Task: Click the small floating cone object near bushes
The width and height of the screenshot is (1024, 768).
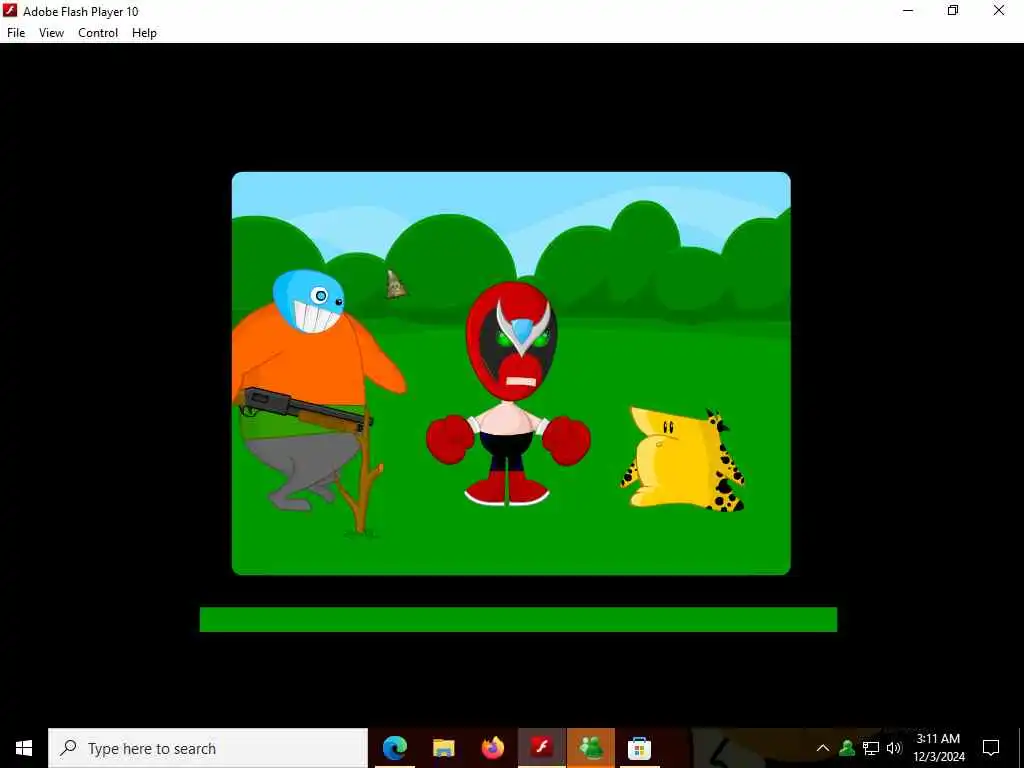Action: pos(395,285)
